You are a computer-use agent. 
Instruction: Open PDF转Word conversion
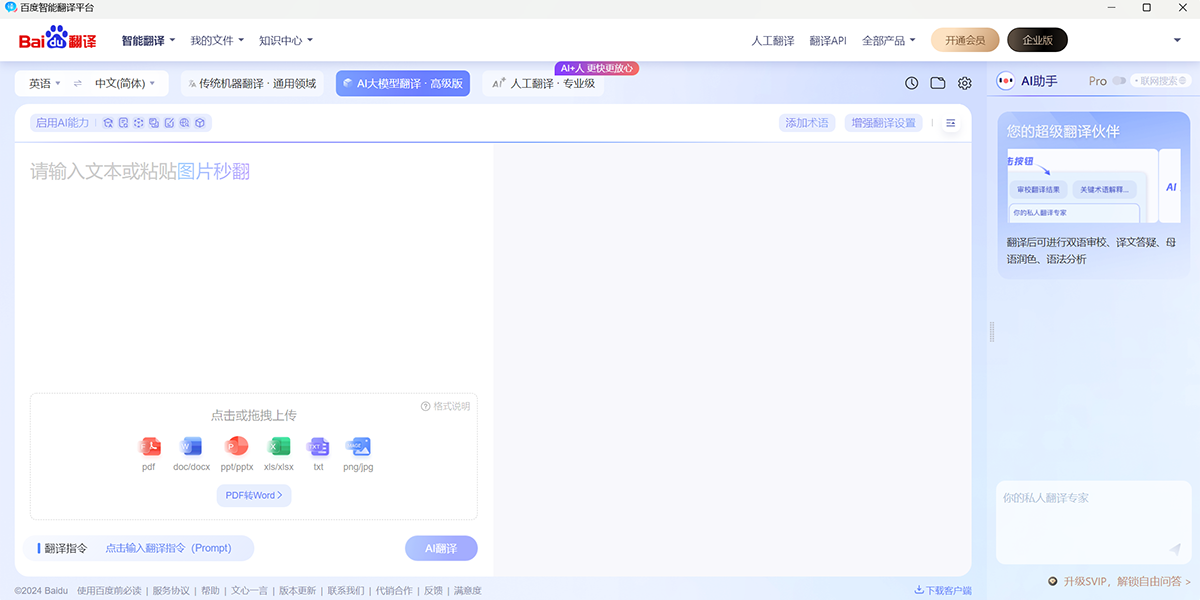[253, 495]
